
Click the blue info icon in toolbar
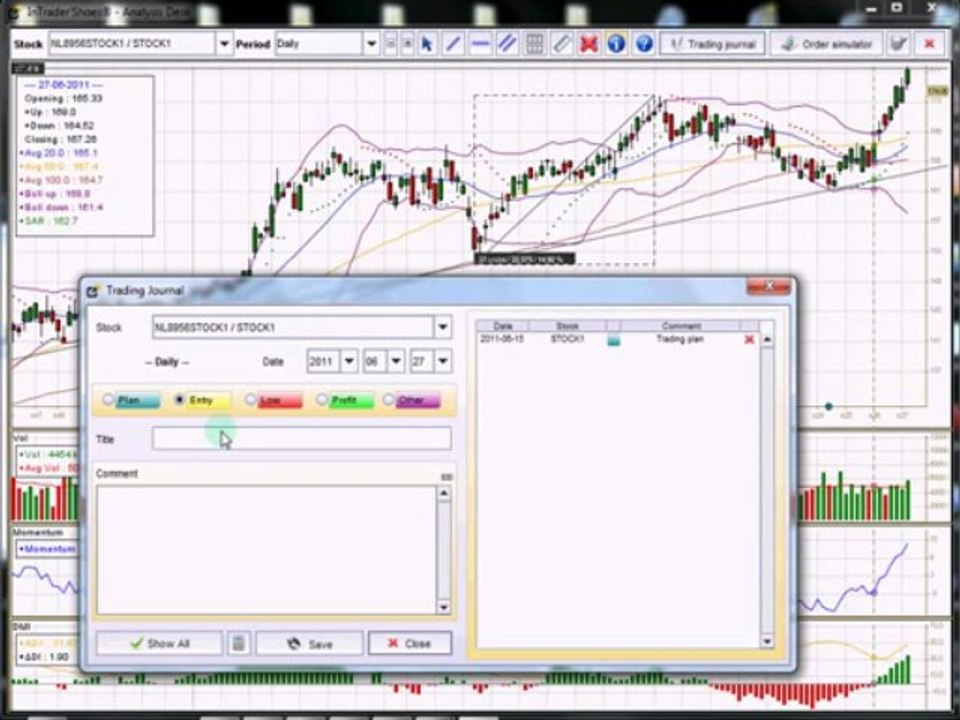[x=616, y=44]
